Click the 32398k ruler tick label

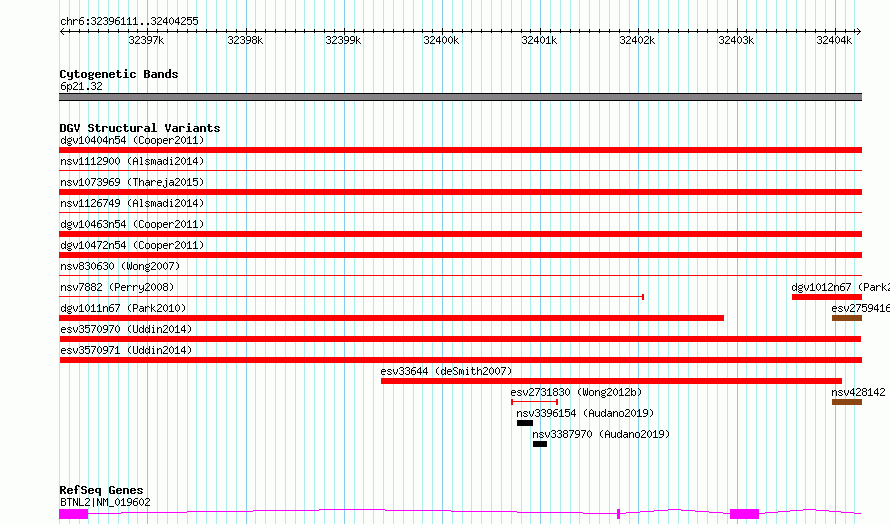tap(245, 40)
